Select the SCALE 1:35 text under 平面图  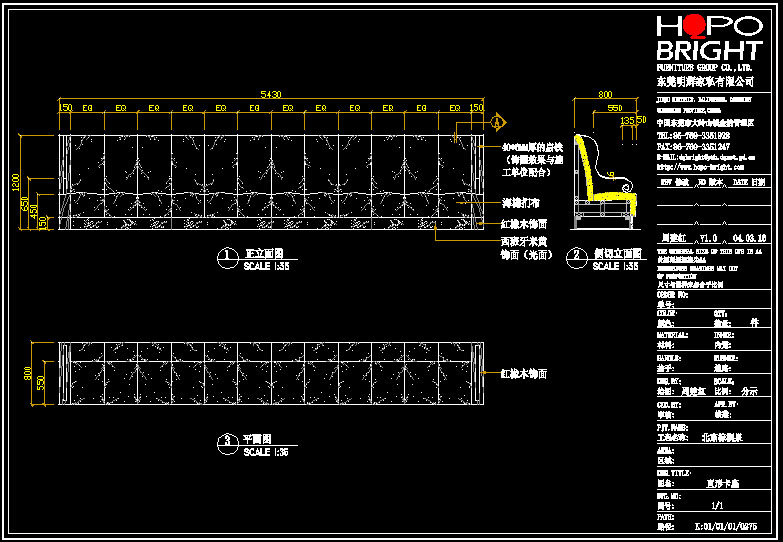click(x=266, y=452)
